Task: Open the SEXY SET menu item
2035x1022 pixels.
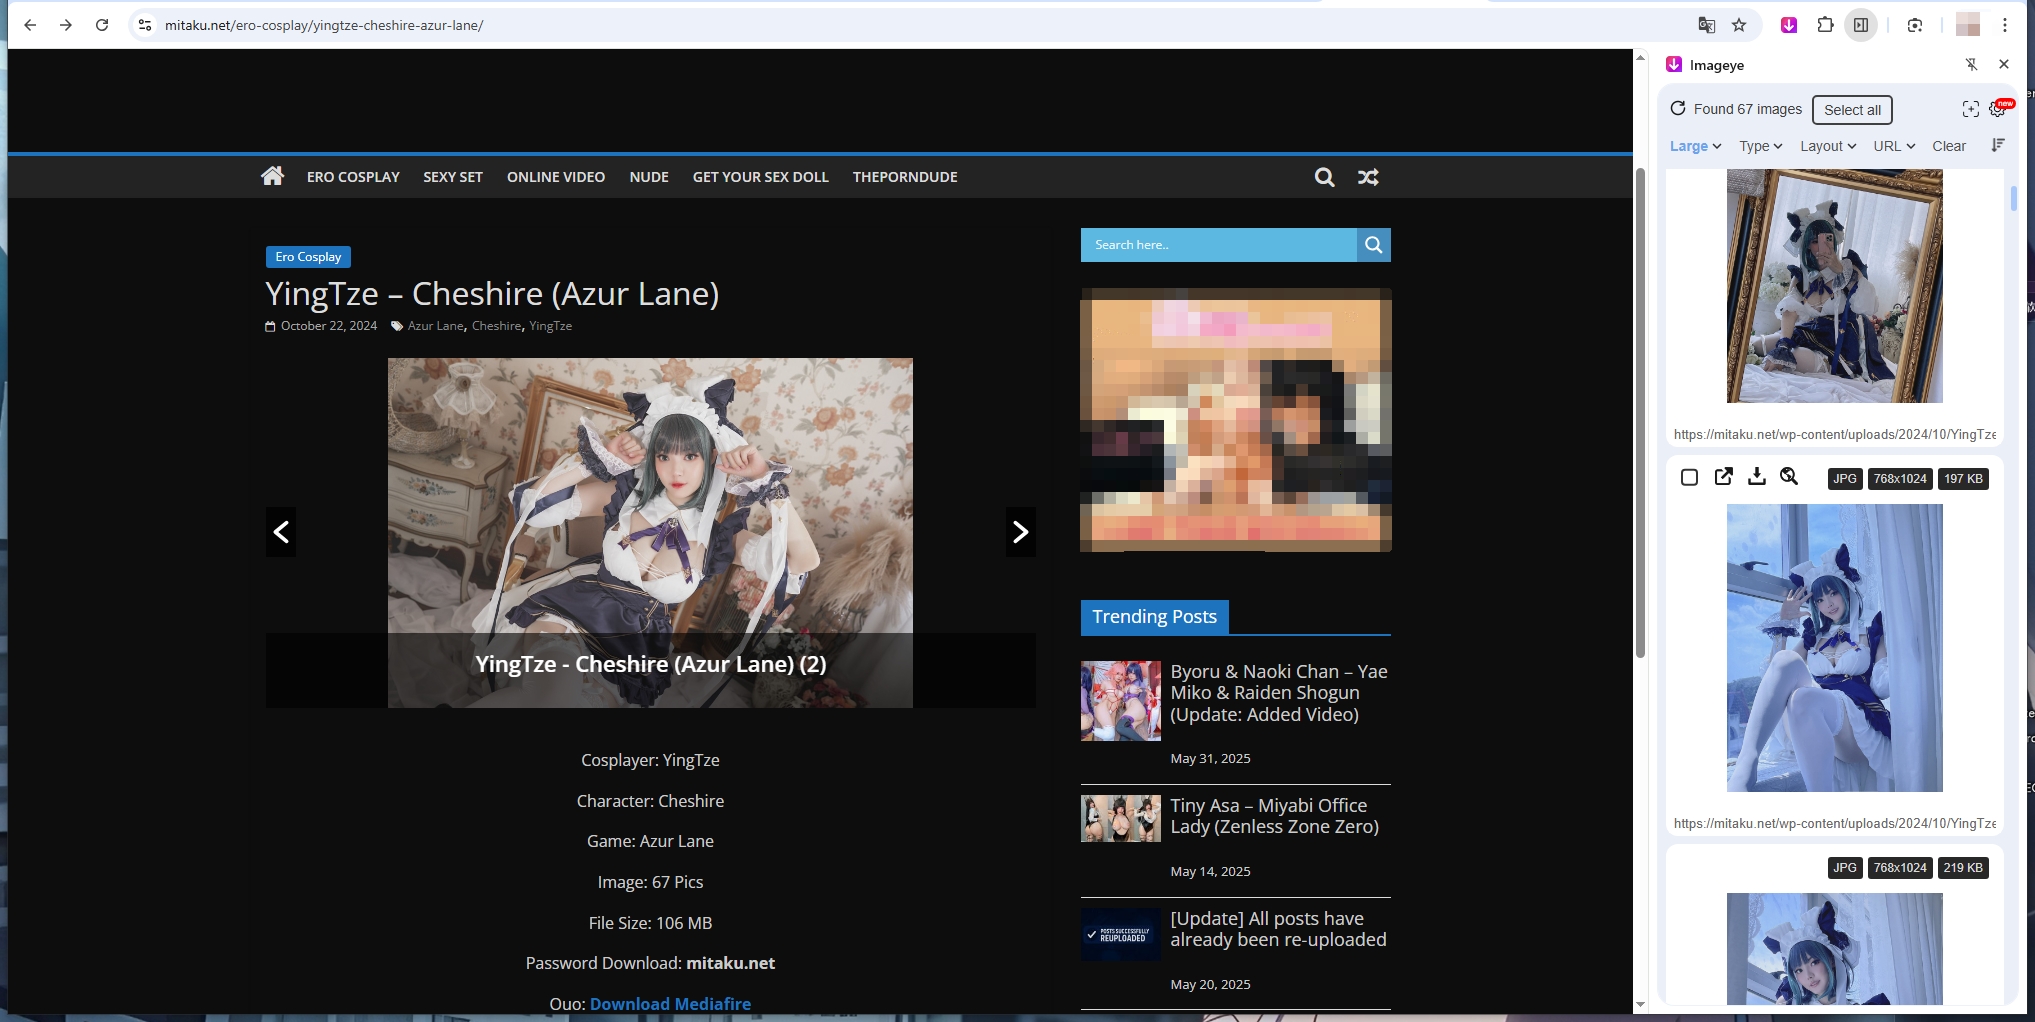Action: point(453,177)
